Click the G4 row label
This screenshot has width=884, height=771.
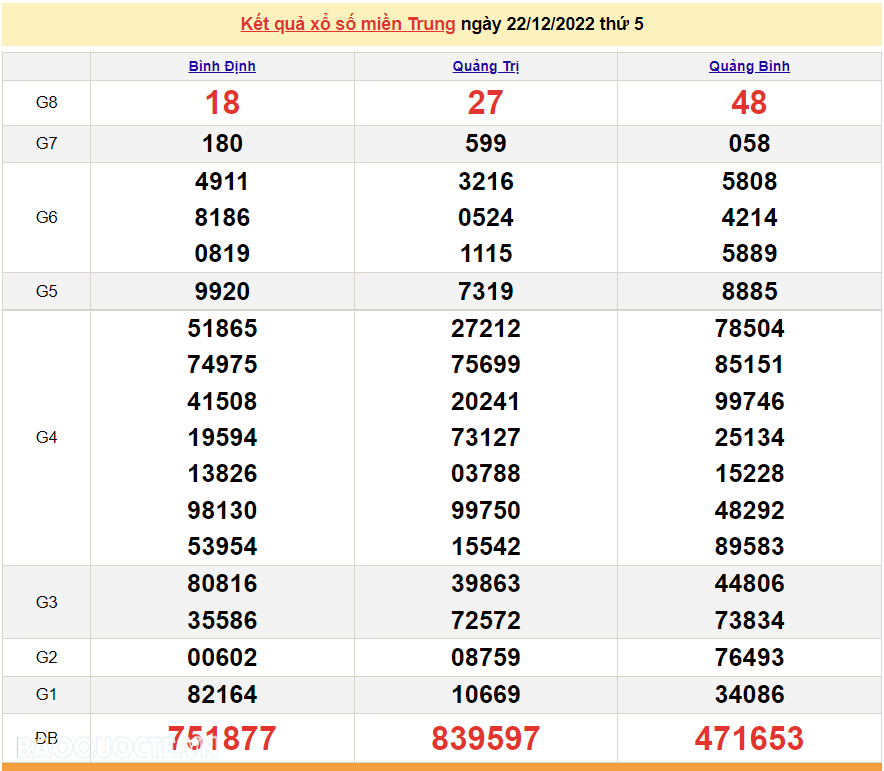[x=47, y=438]
